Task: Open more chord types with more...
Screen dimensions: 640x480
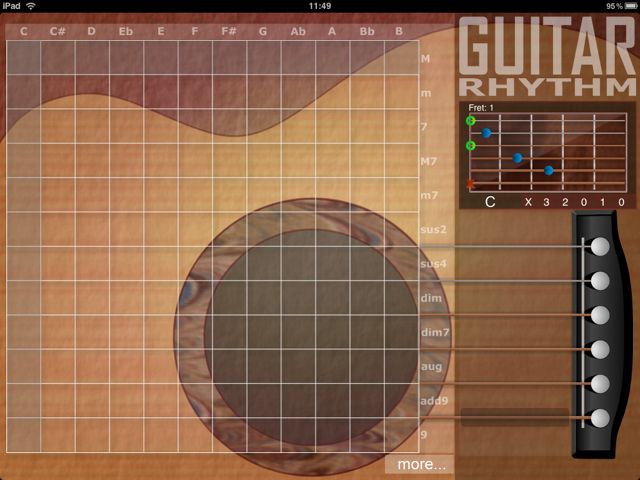Action: 421,464
